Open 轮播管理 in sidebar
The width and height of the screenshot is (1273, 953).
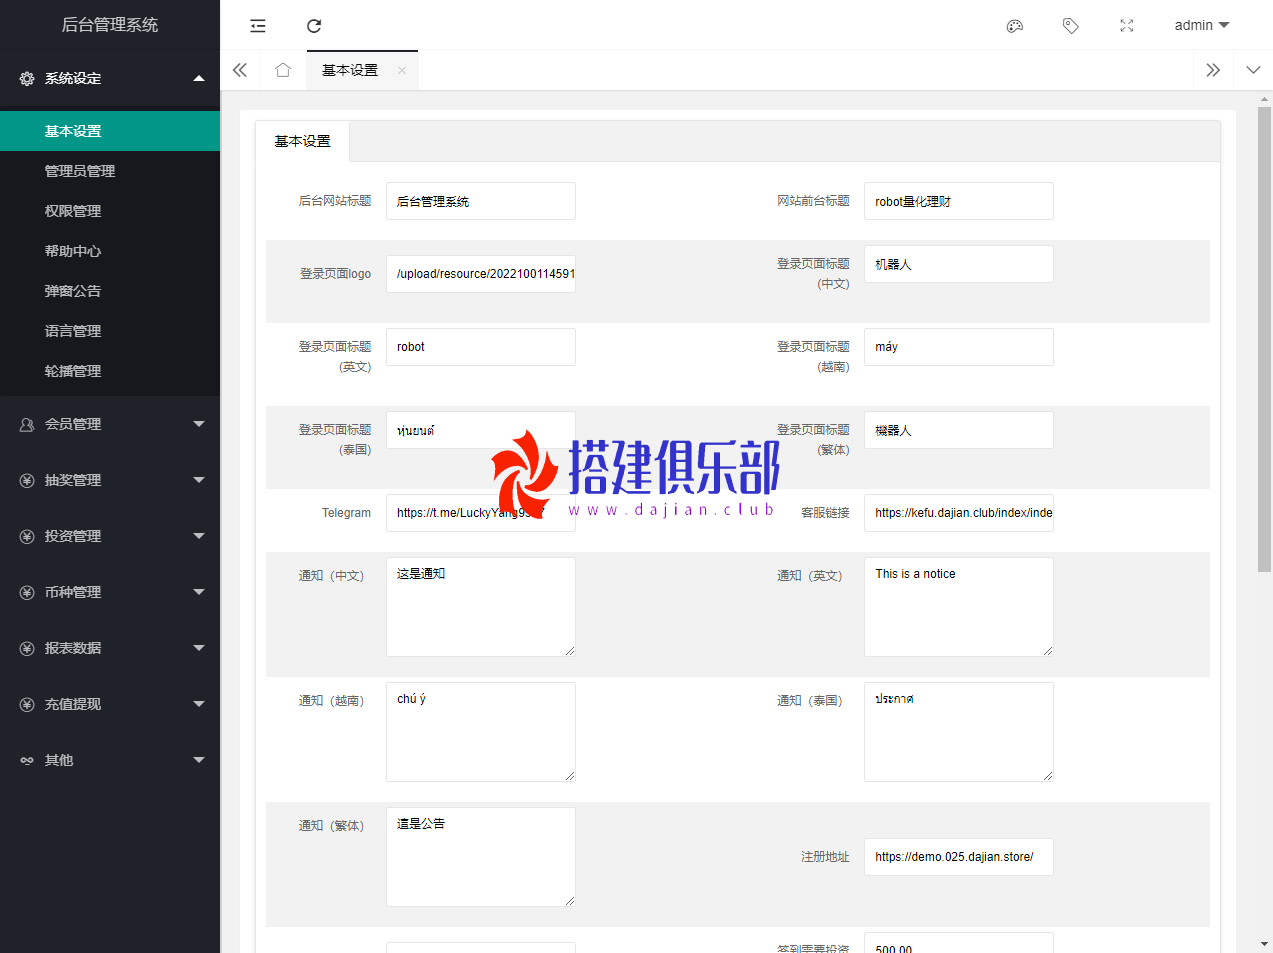(x=110, y=371)
